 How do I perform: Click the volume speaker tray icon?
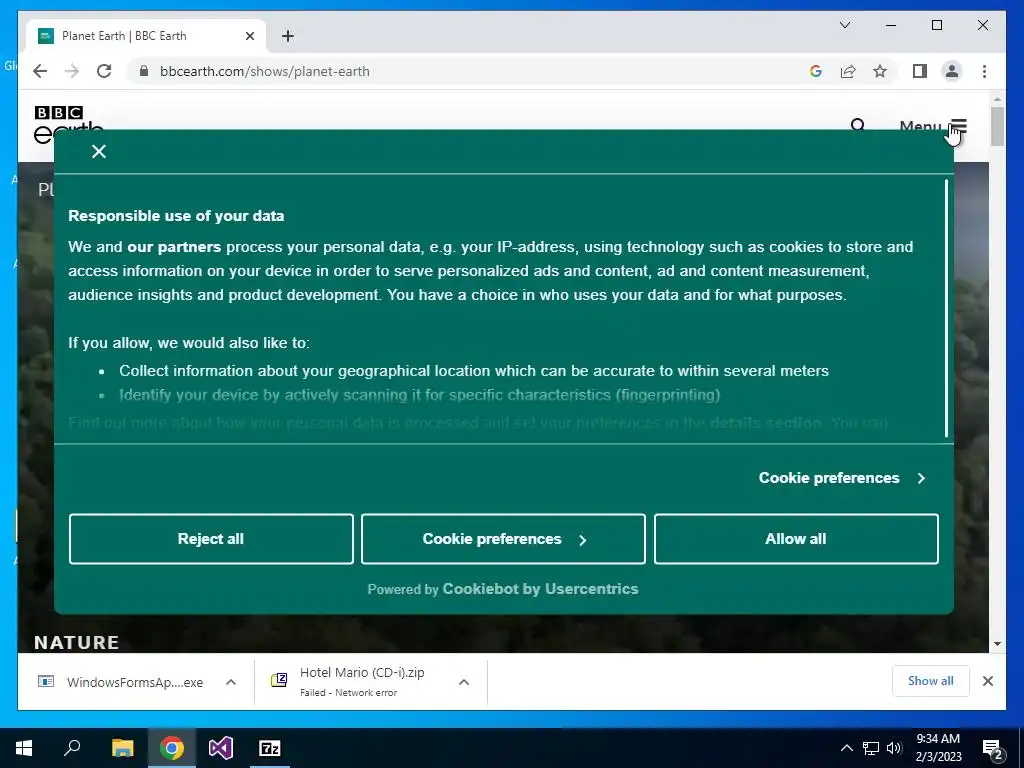(894, 748)
